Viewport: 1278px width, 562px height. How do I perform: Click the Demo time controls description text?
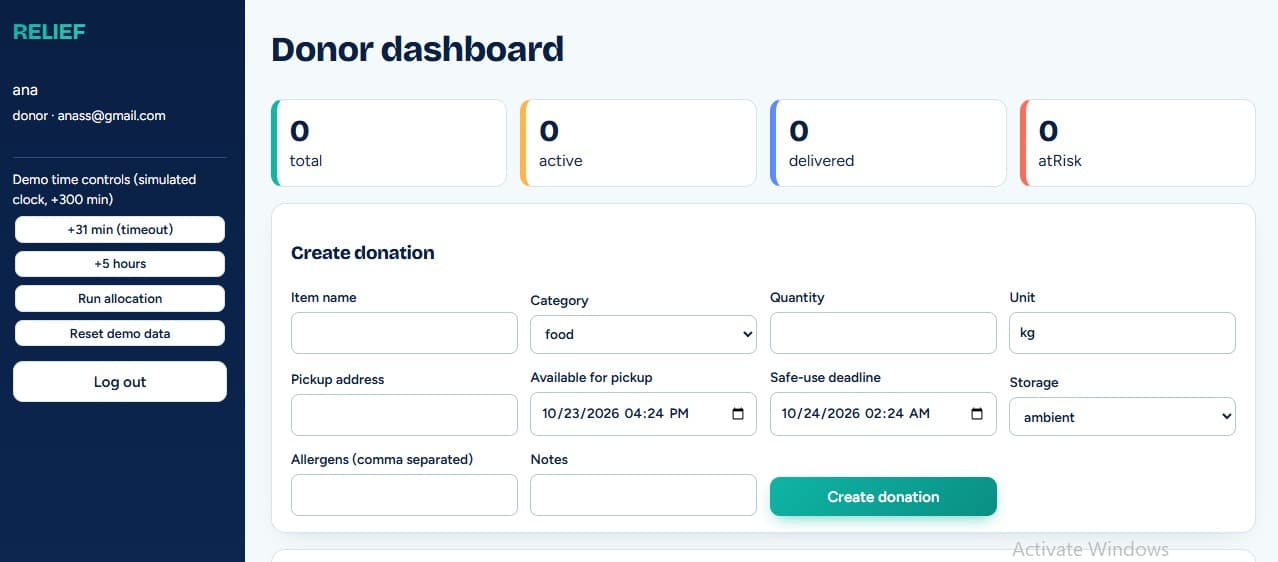click(104, 189)
